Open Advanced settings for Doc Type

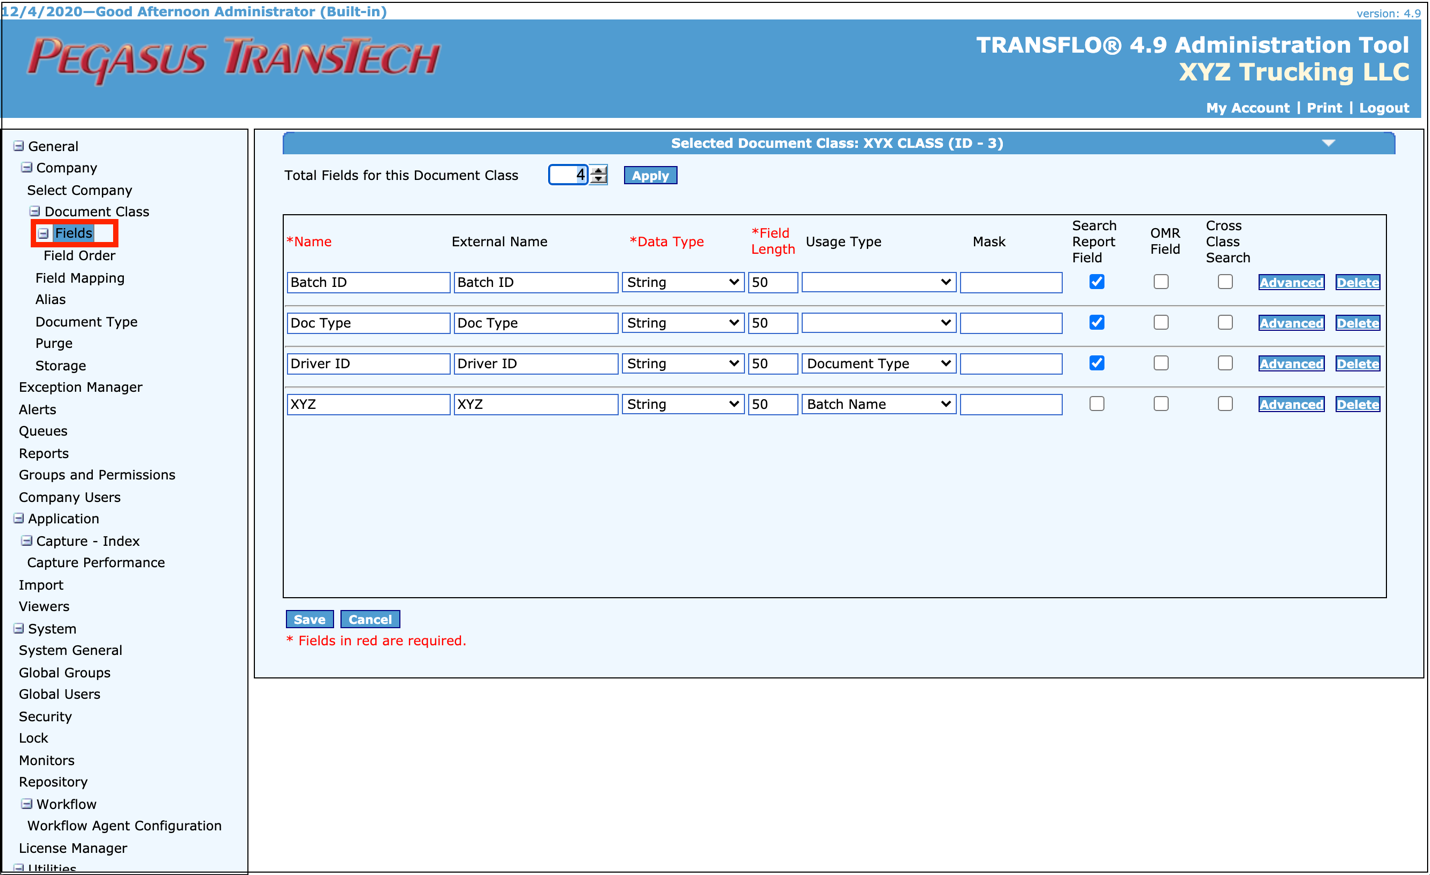click(x=1291, y=323)
